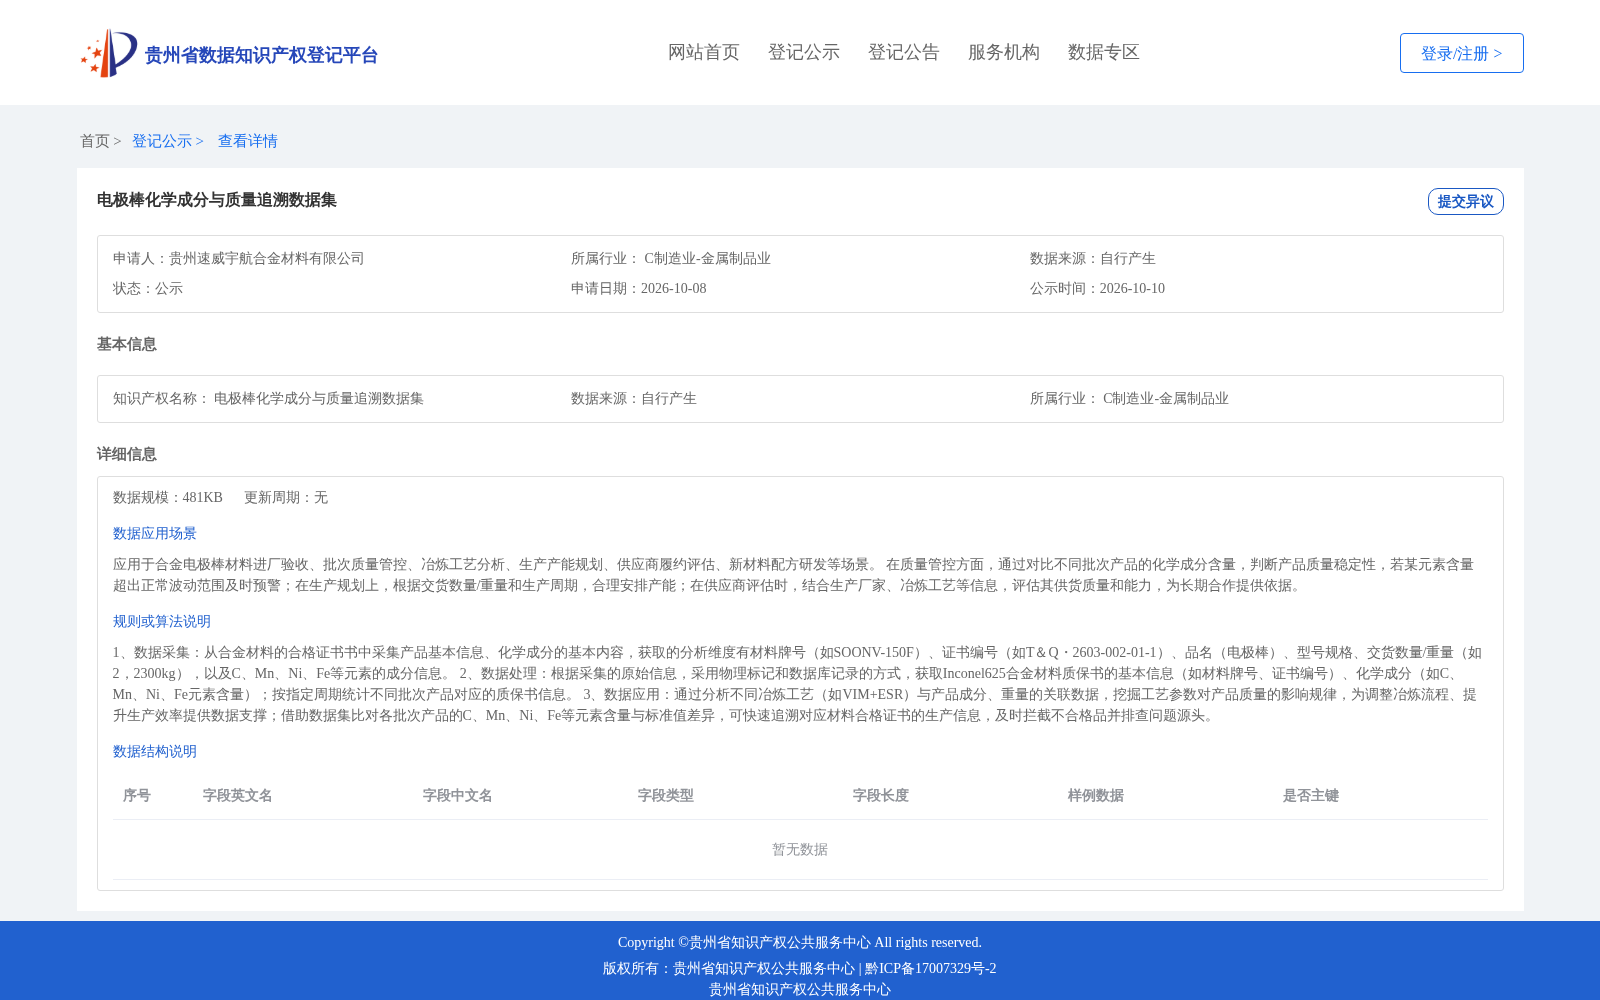Click 首页 breadcrumb link

(95, 141)
